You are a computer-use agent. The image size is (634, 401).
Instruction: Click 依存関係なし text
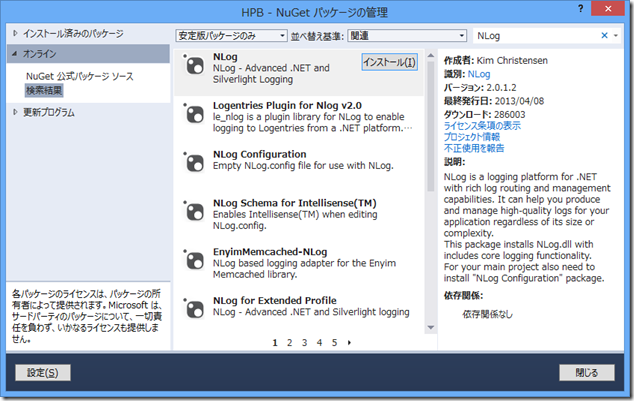pyautogui.click(x=488, y=314)
